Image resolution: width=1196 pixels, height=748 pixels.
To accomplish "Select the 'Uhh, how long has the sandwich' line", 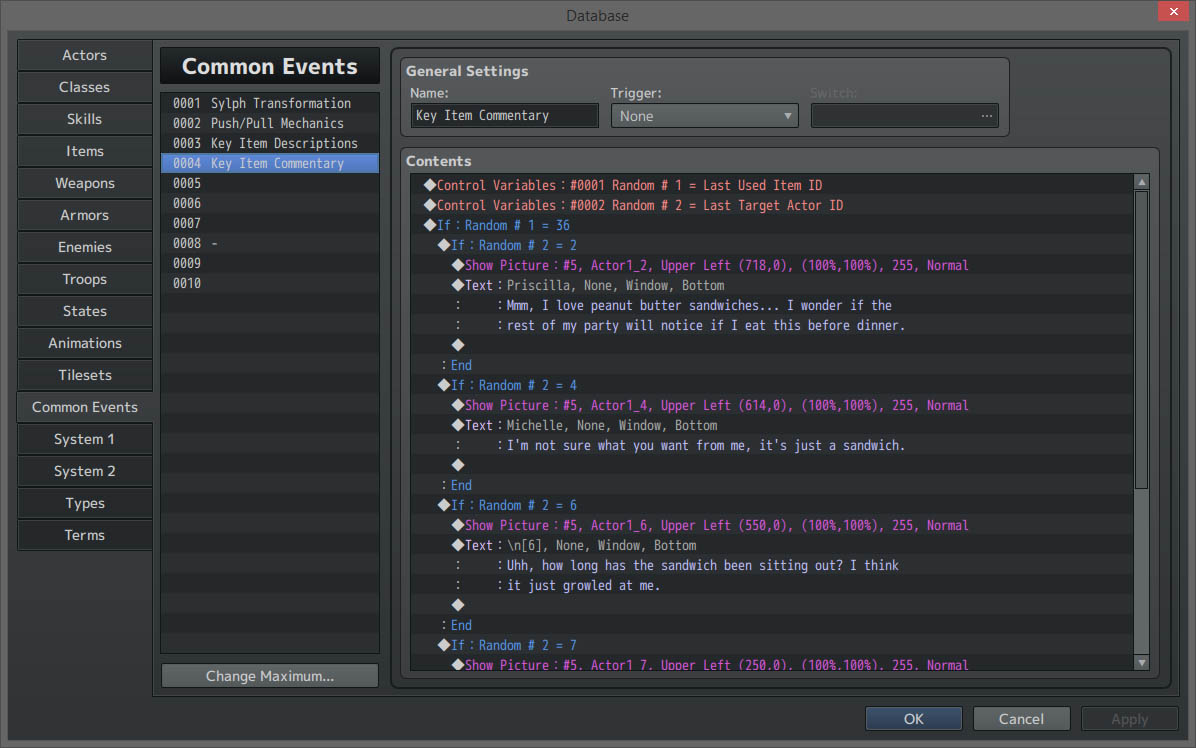I will [x=772, y=565].
